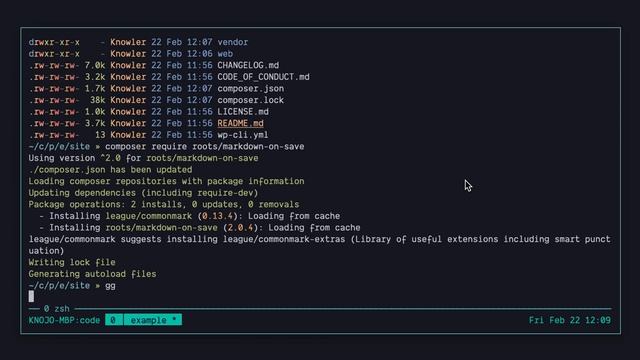
Task: Click './composer.json has been updated' line
Action: pos(110,169)
